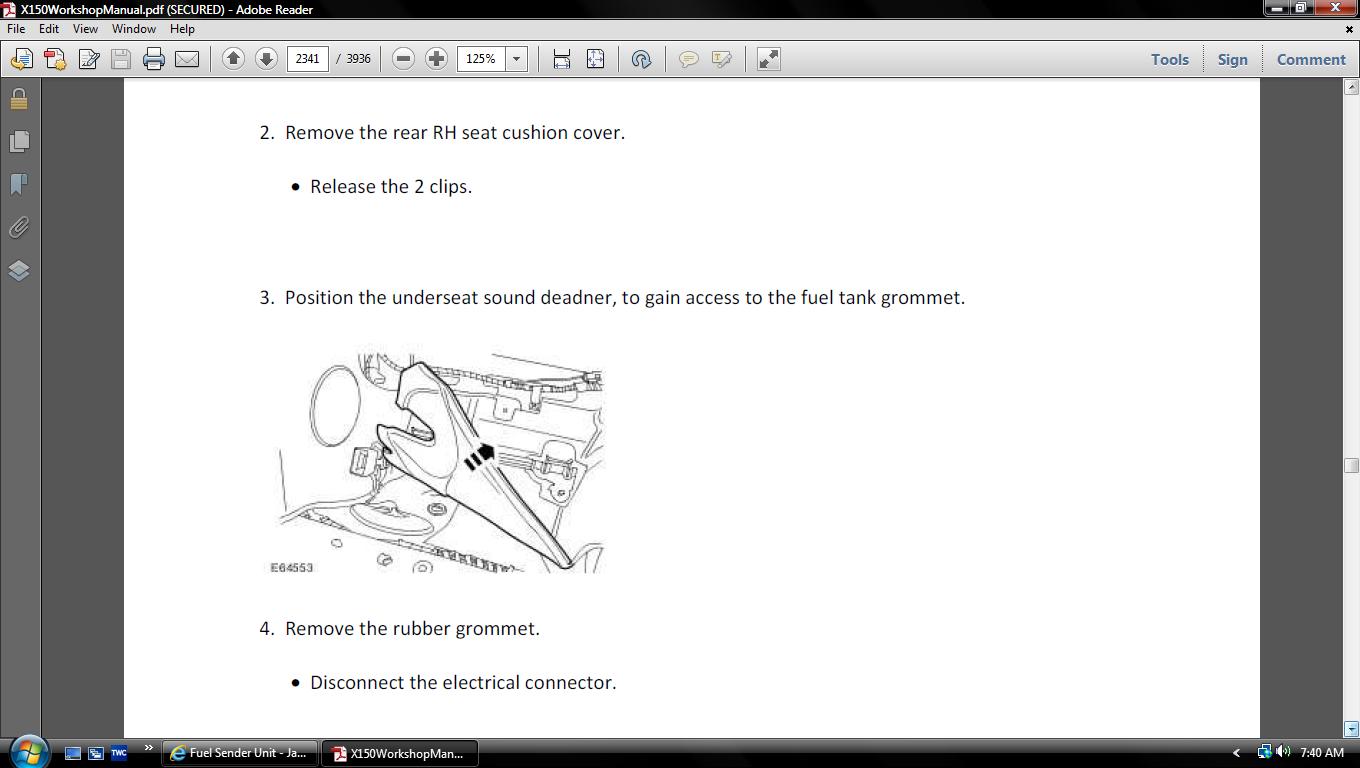Click the Print file icon
Viewport: 1360px width, 768px height.
click(153, 59)
